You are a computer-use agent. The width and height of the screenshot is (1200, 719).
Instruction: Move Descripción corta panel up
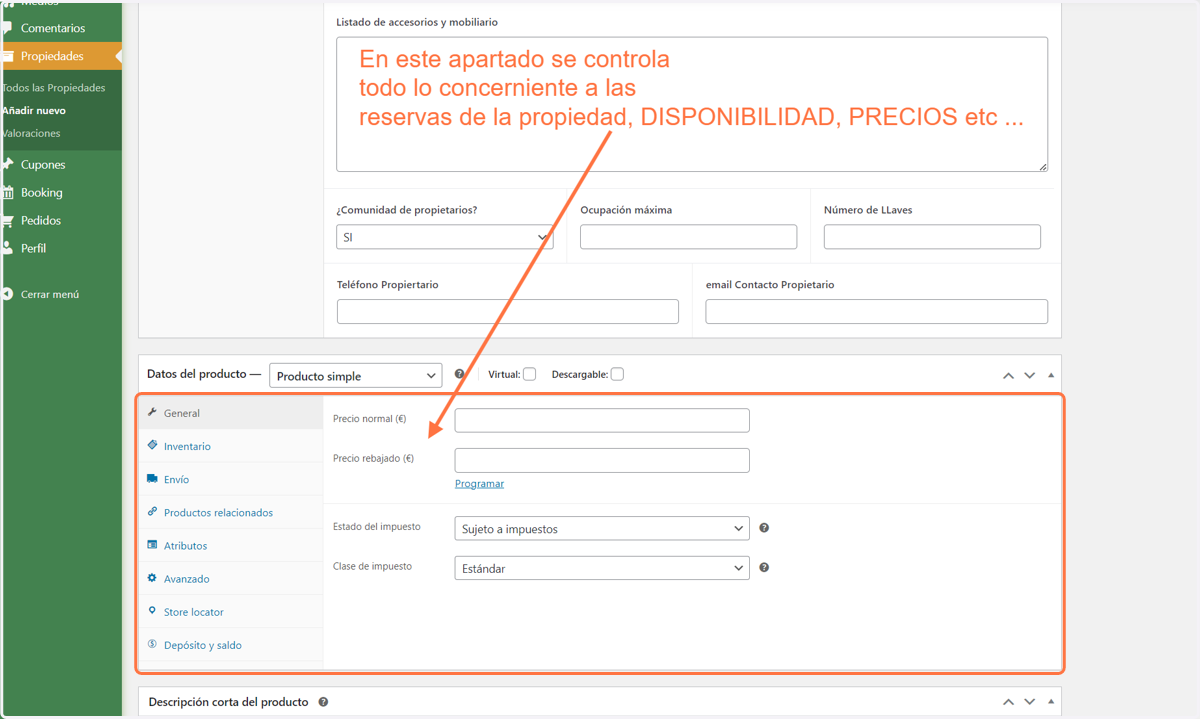point(1009,702)
